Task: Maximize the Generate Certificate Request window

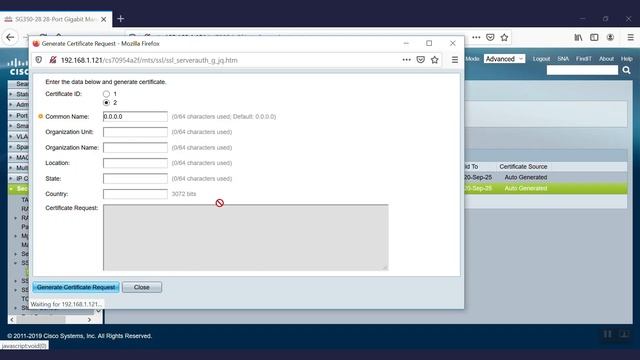Action: [429, 43]
